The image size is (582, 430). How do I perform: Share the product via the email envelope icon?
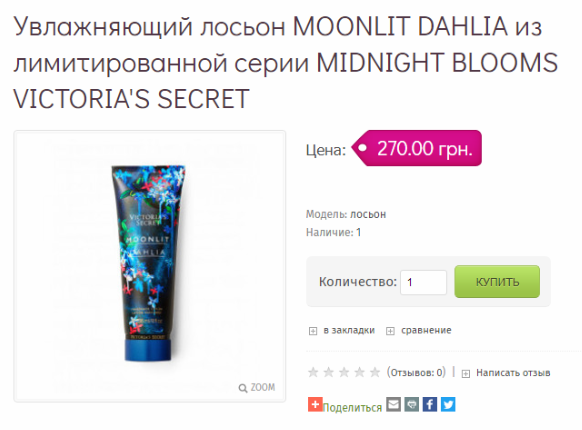(x=393, y=404)
